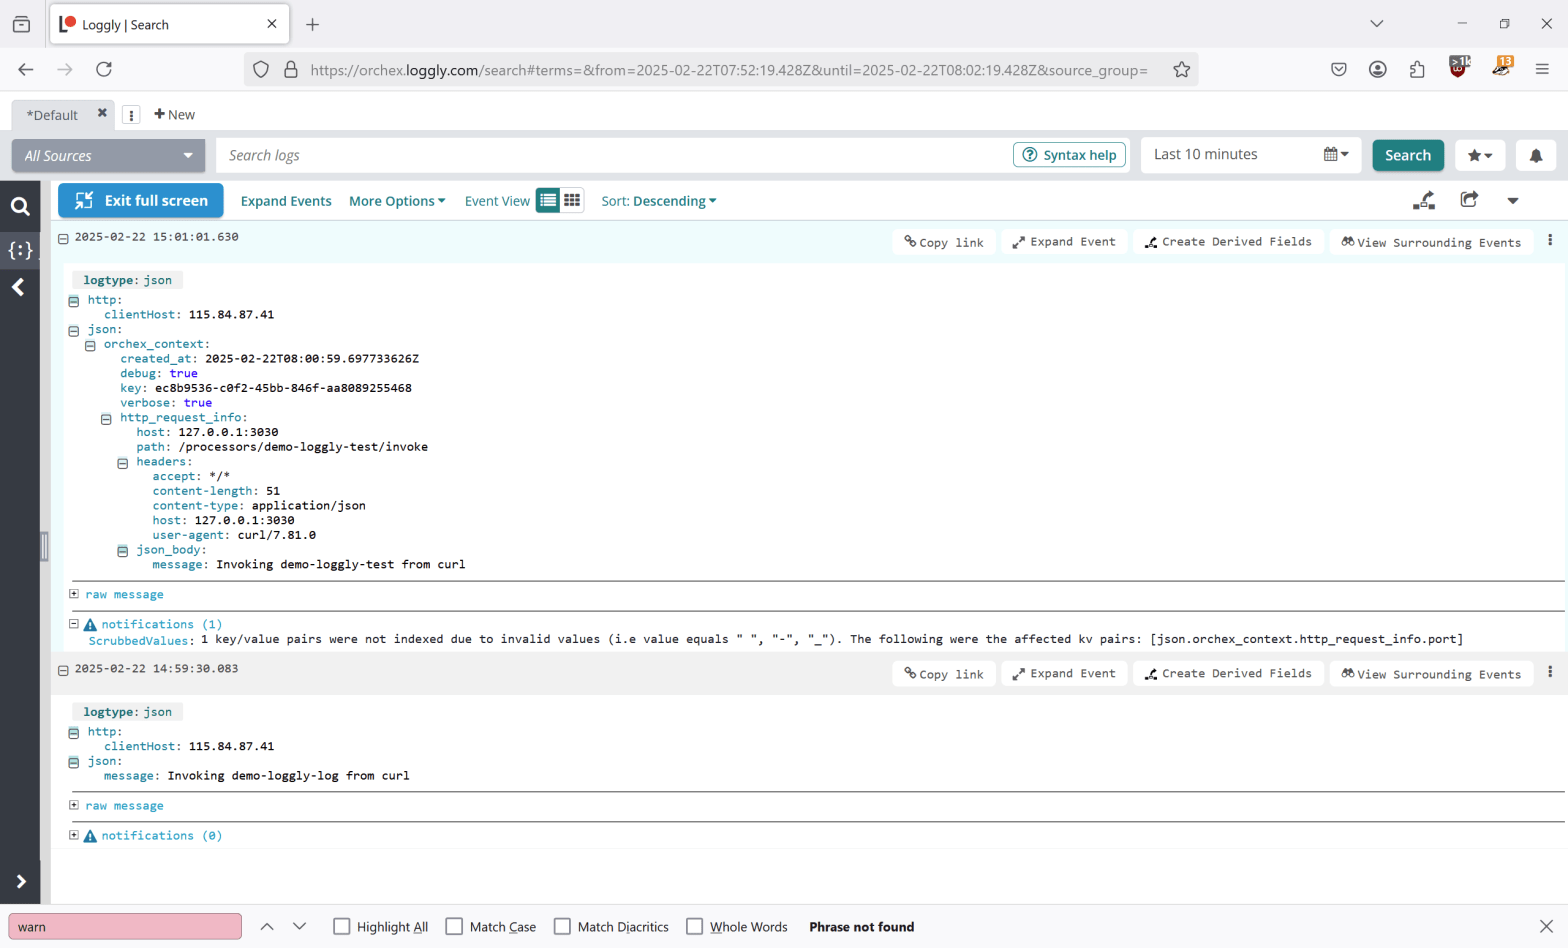Select the grid event view icon
The height and width of the screenshot is (948, 1568).
[572, 200]
